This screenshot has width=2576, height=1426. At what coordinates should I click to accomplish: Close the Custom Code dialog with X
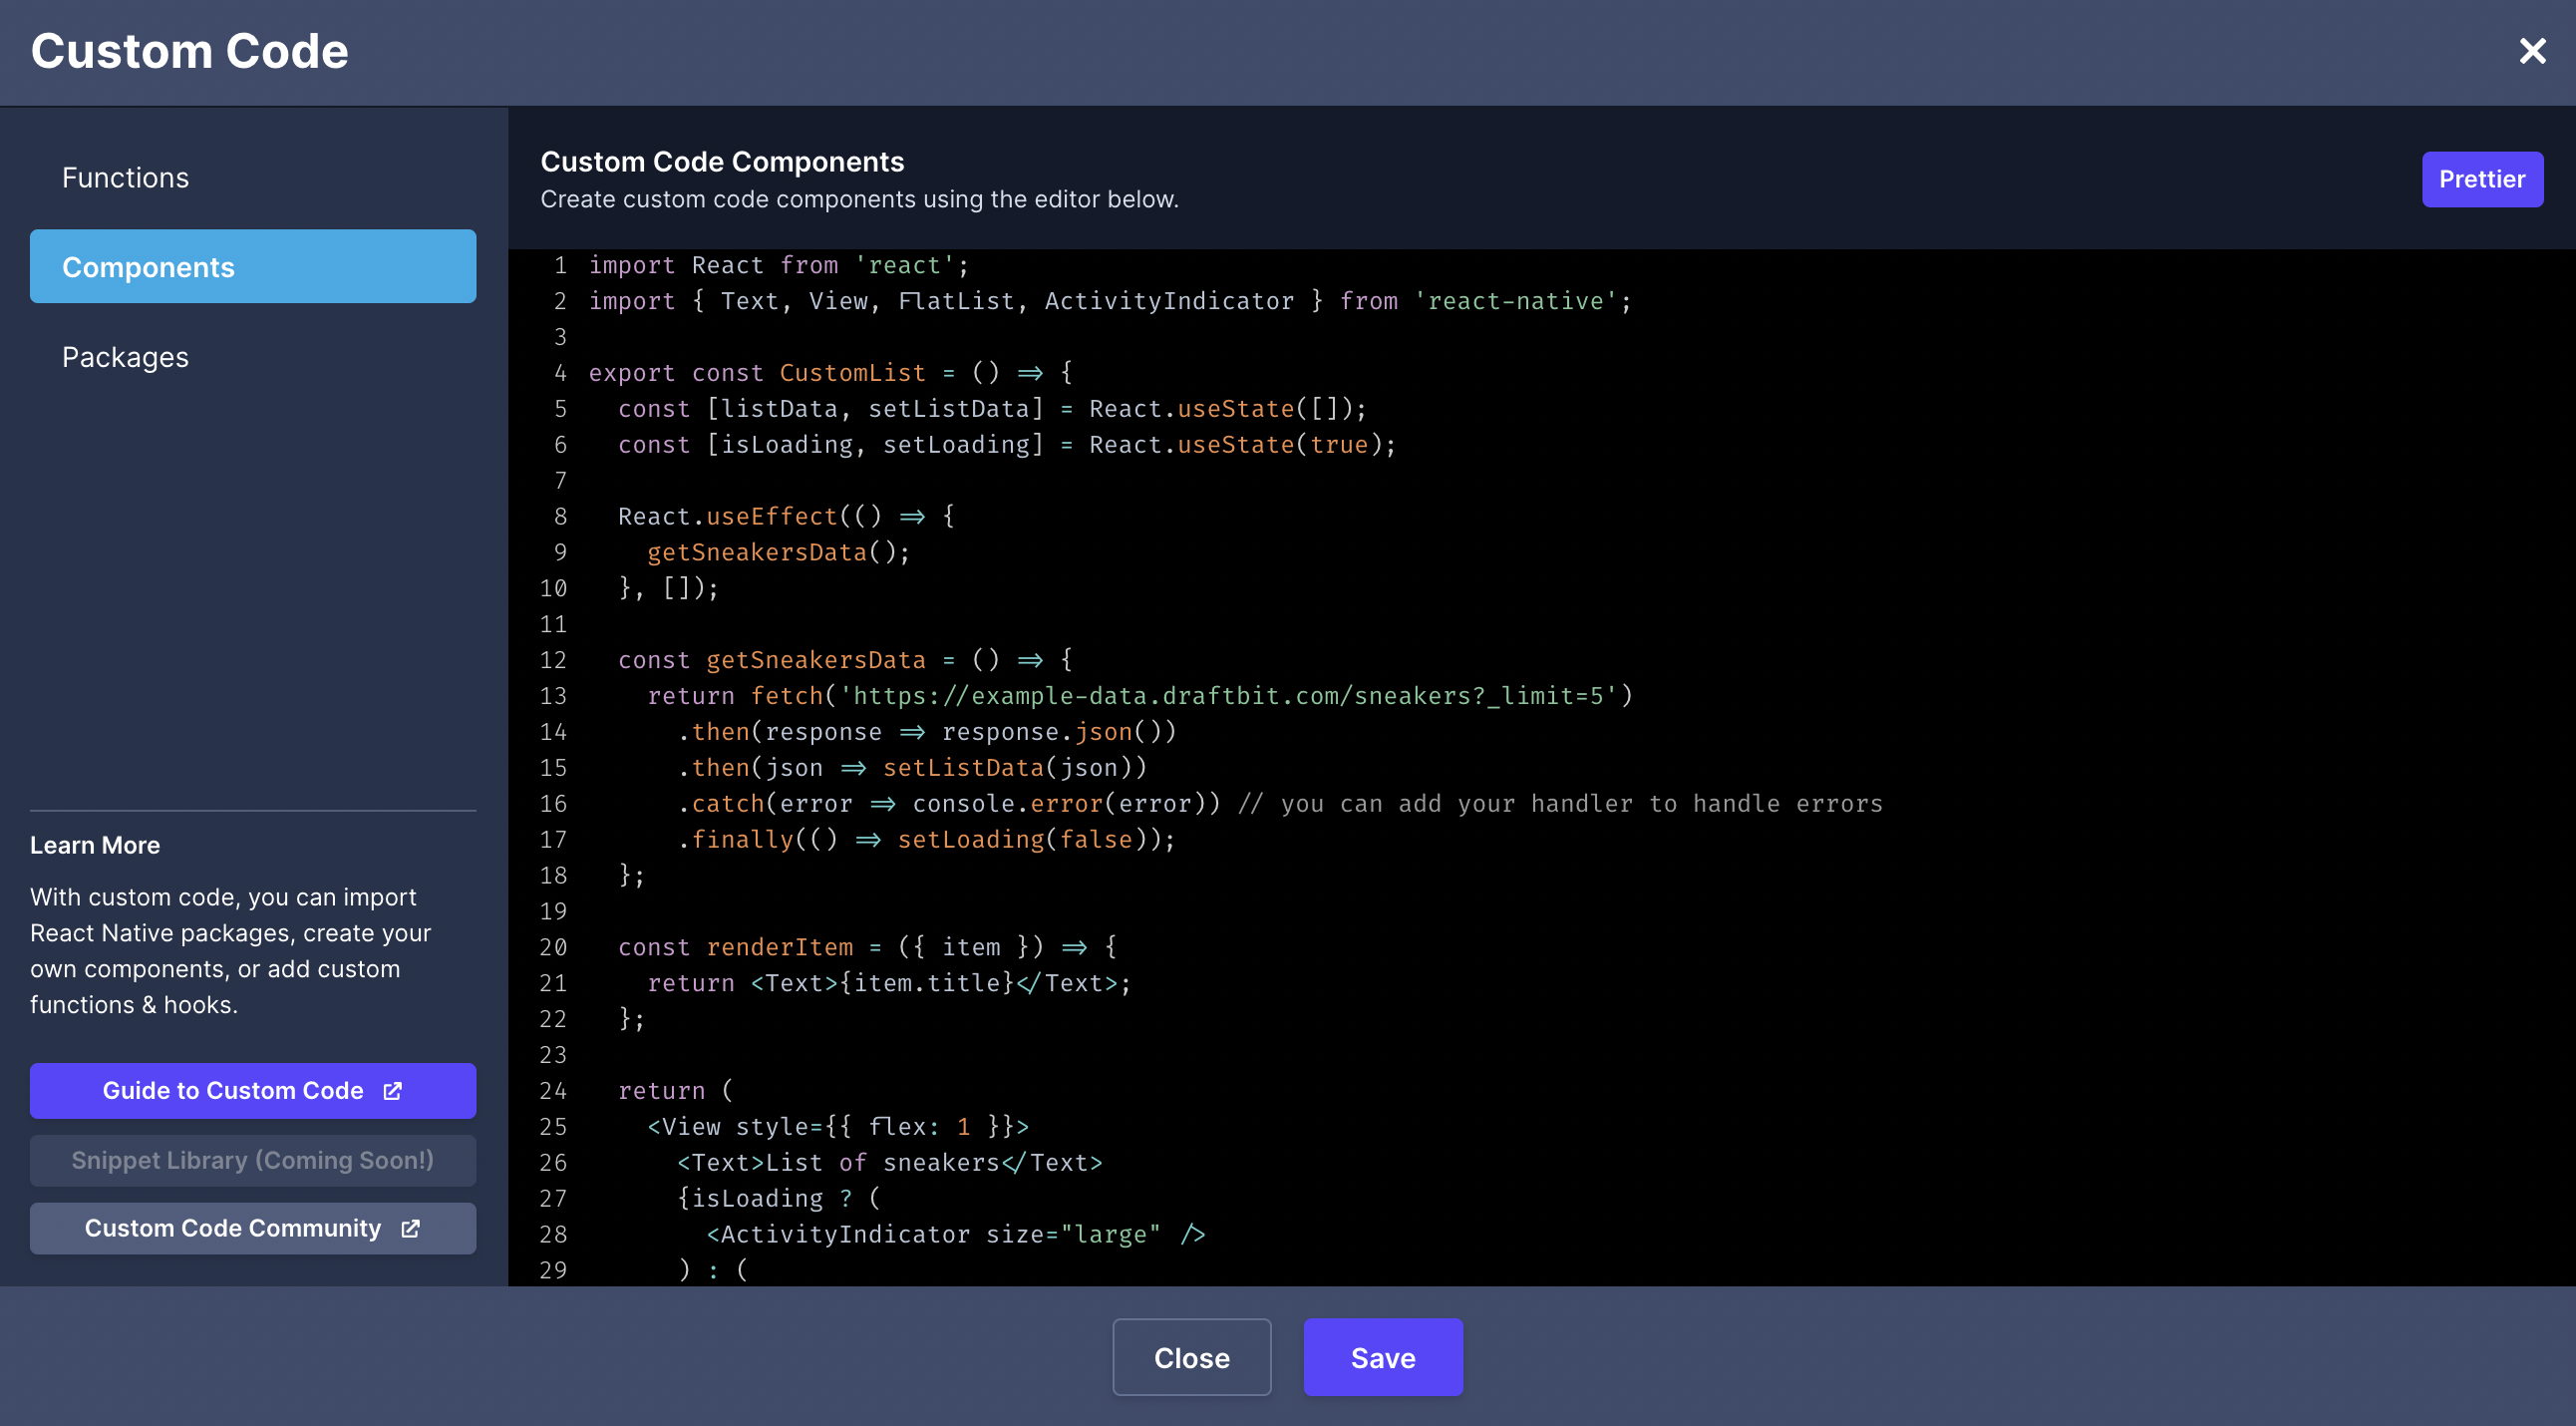tap(2532, 51)
